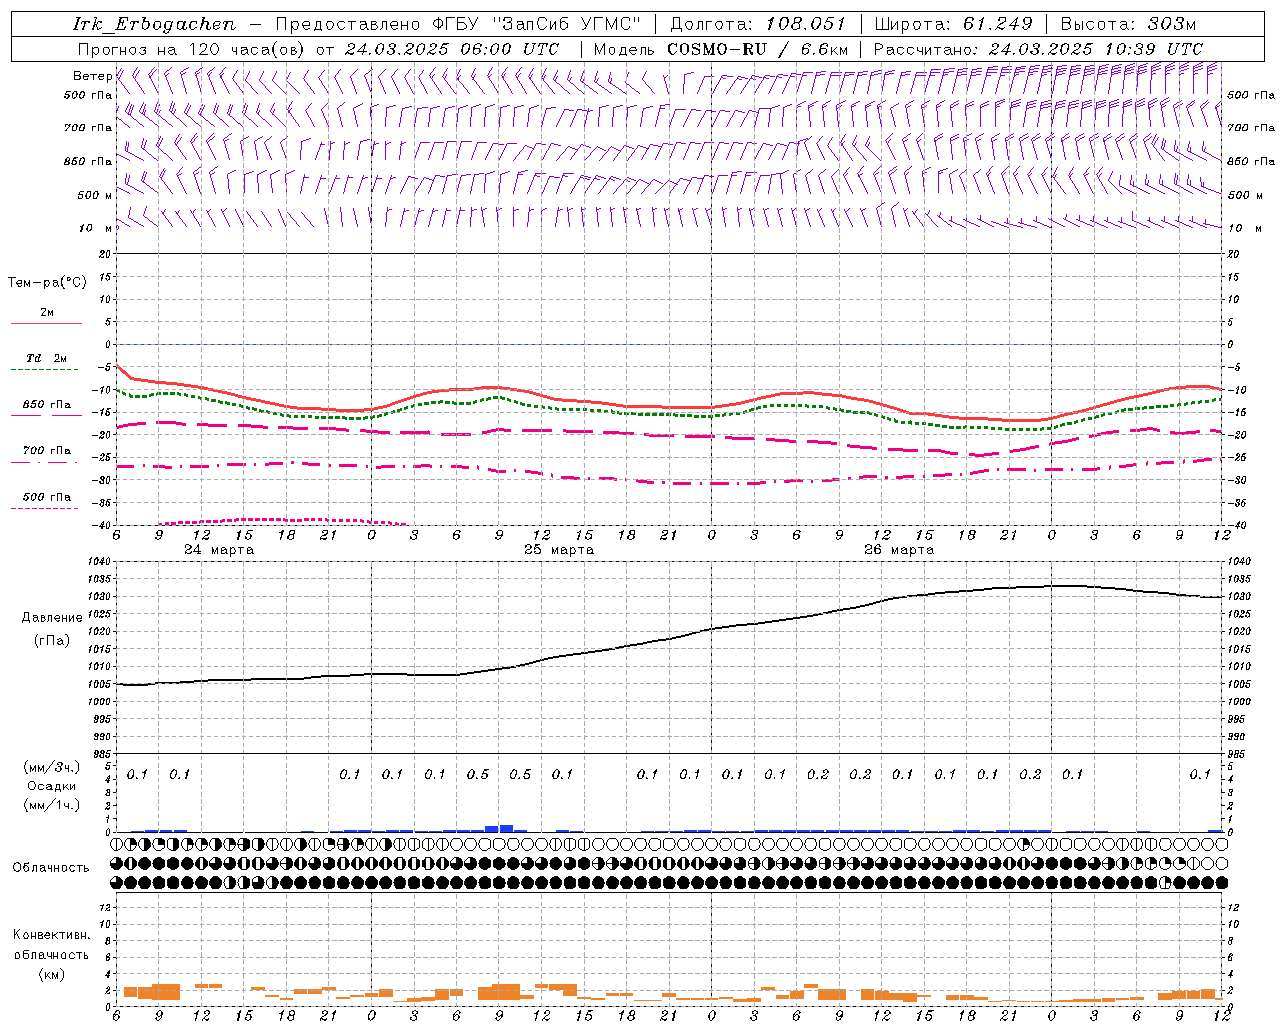The image size is (1280, 1024).
Task: Click 'Прогноз на 120 часа(ов)' forecast text
Action: (x=193, y=49)
